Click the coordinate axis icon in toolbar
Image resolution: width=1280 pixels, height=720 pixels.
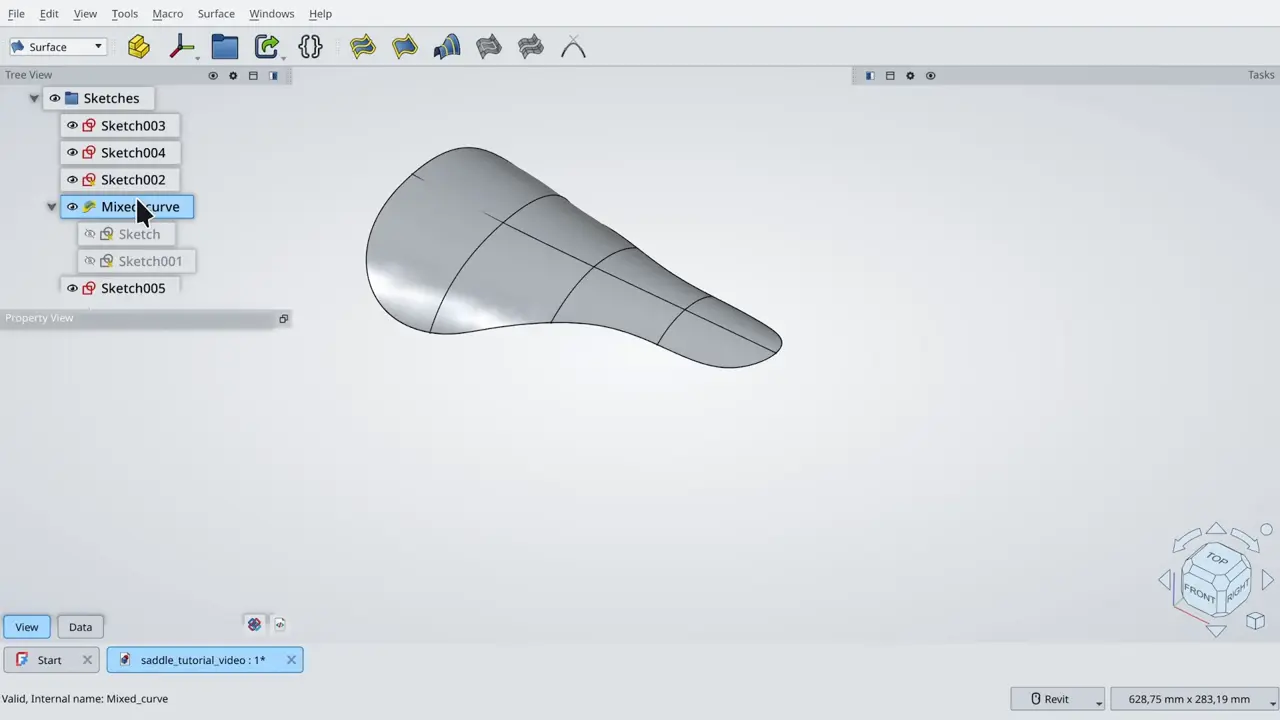pyautogui.click(x=182, y=47)
